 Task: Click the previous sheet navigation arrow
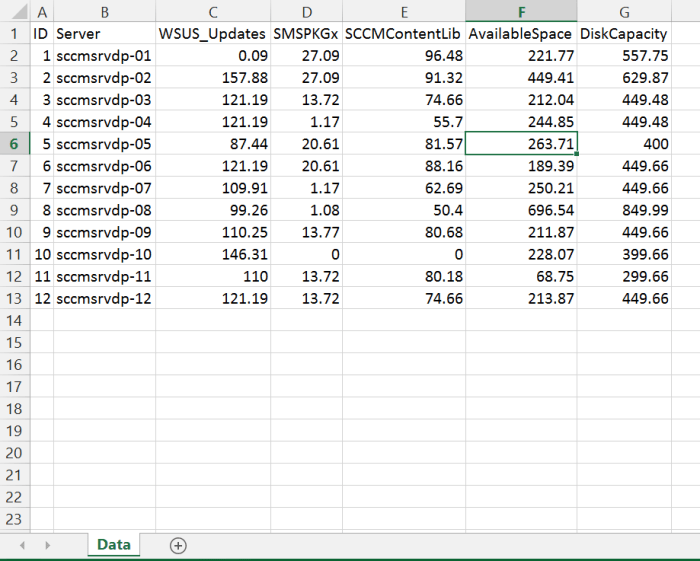click(22, 545)
